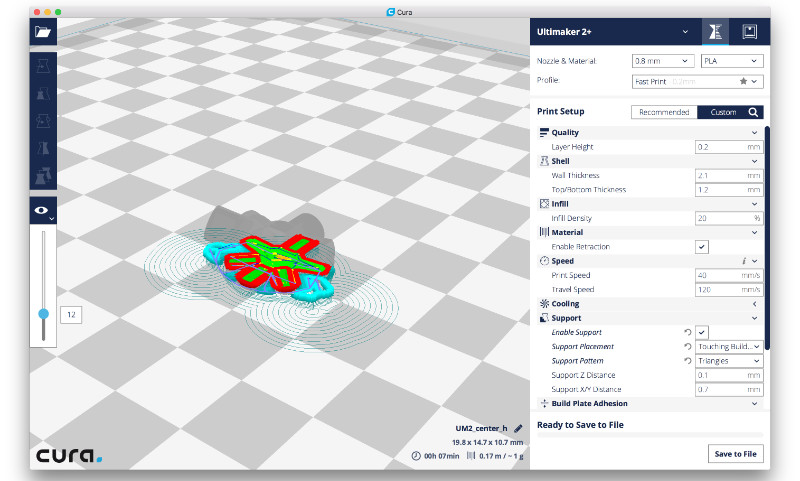Click the Cooling section fan icon
The image size is (800, 481).
544,304
